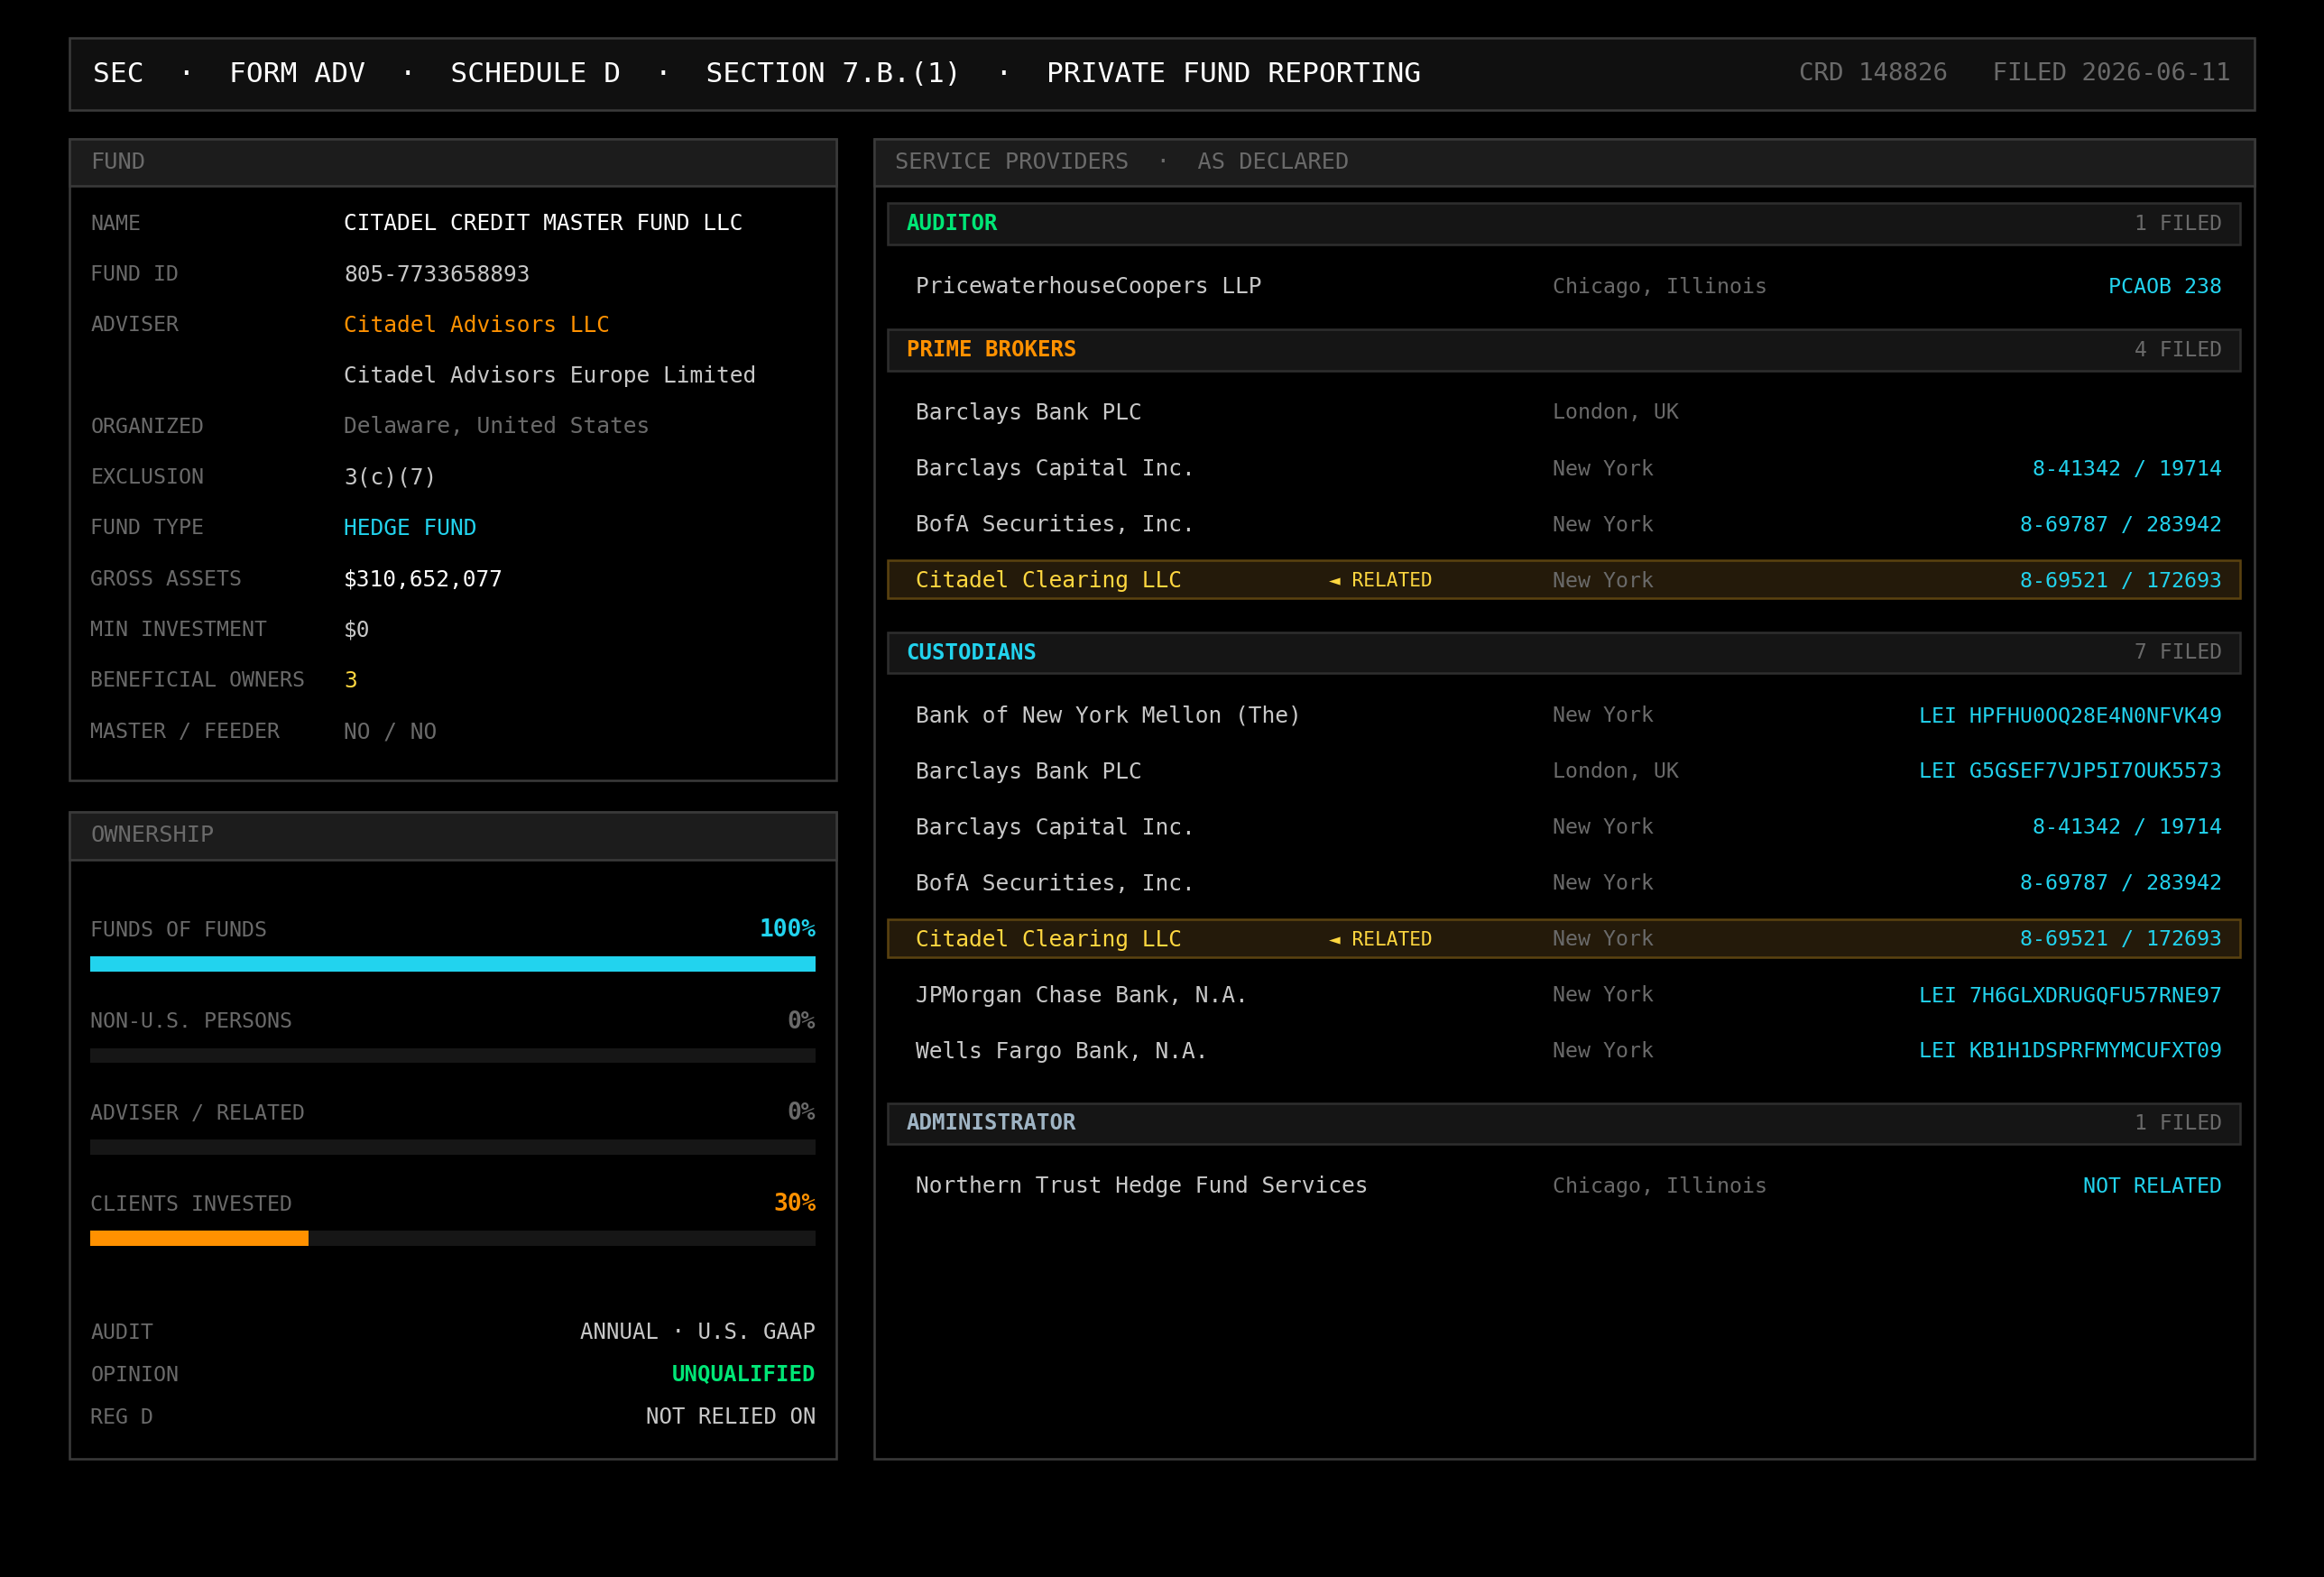Click fund name CITADEL CREDIT MASTER FUND LLC
Viewport: 2324px width, 1577px height.
tap(543, 223)
